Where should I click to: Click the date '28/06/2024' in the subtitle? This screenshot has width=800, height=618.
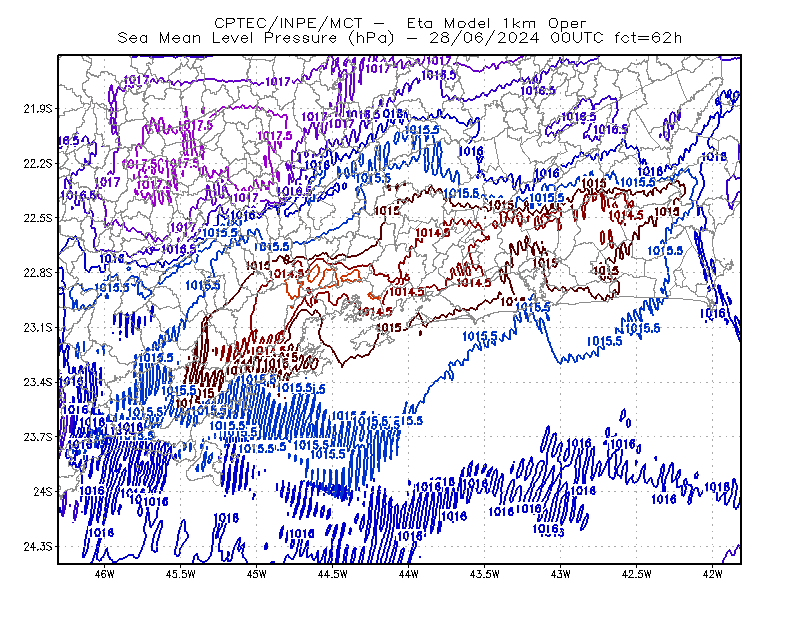pyautogui.click(x=484, y=38)
